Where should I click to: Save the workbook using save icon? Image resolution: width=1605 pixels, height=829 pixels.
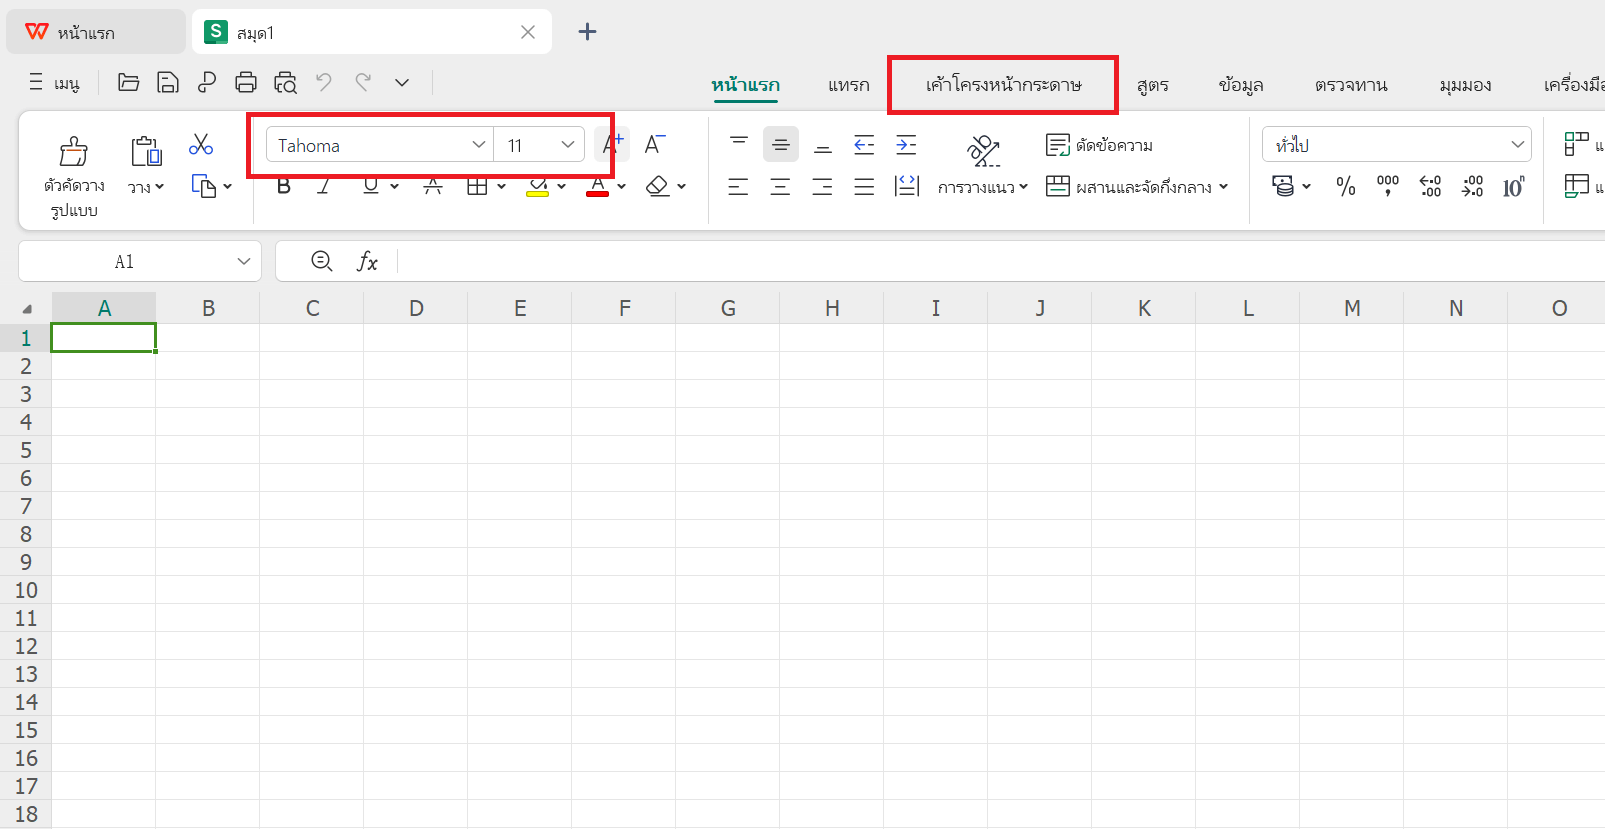168,82
